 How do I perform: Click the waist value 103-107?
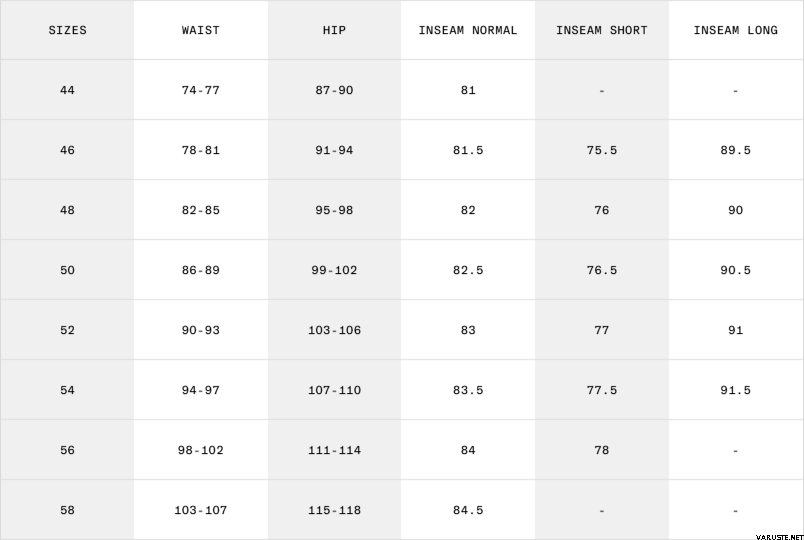point(201,510)
